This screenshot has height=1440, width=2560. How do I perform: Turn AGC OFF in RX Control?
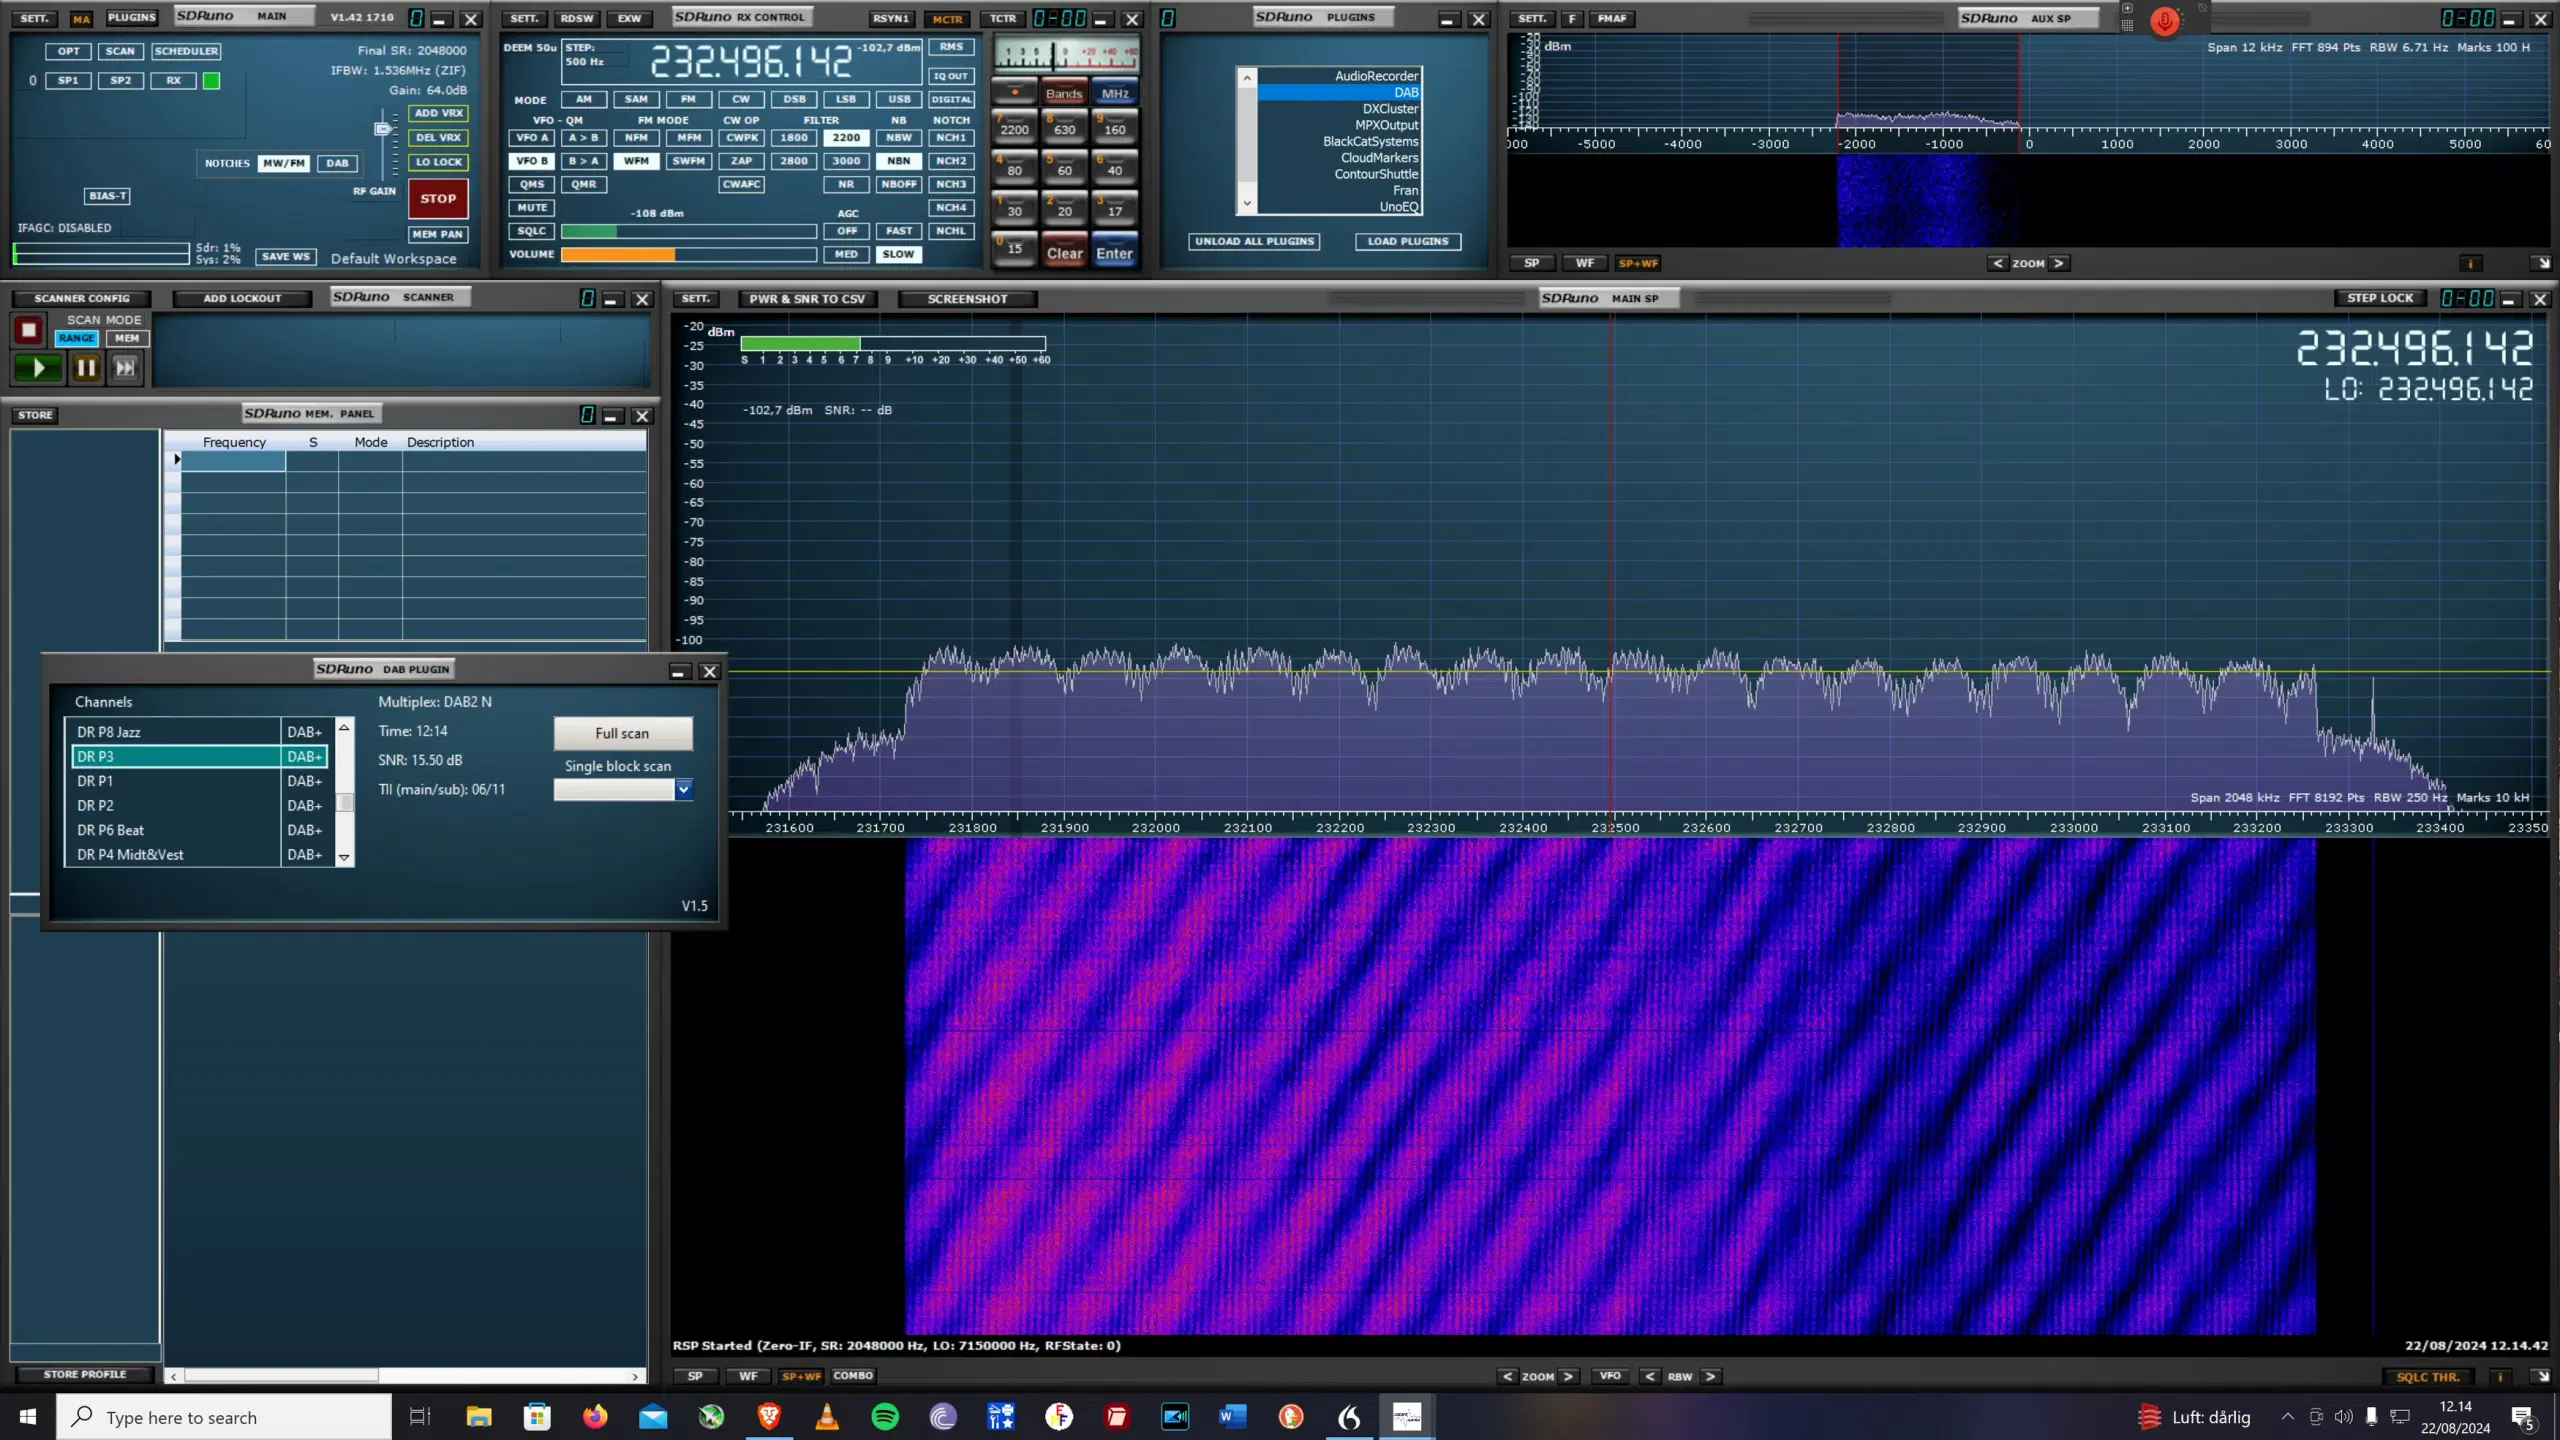(847, 231)
